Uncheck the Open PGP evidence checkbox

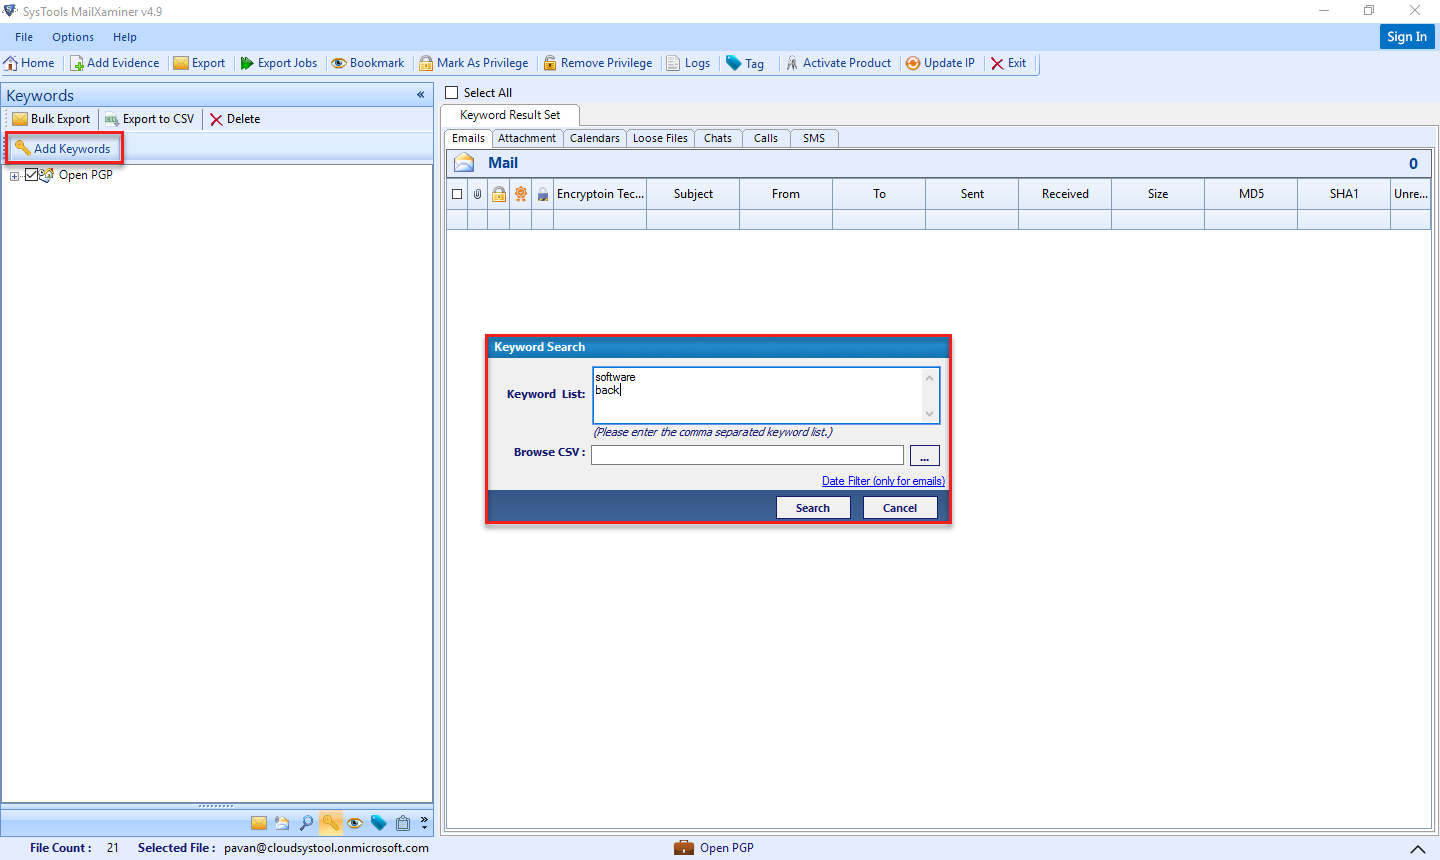click(x=33, y=174)
